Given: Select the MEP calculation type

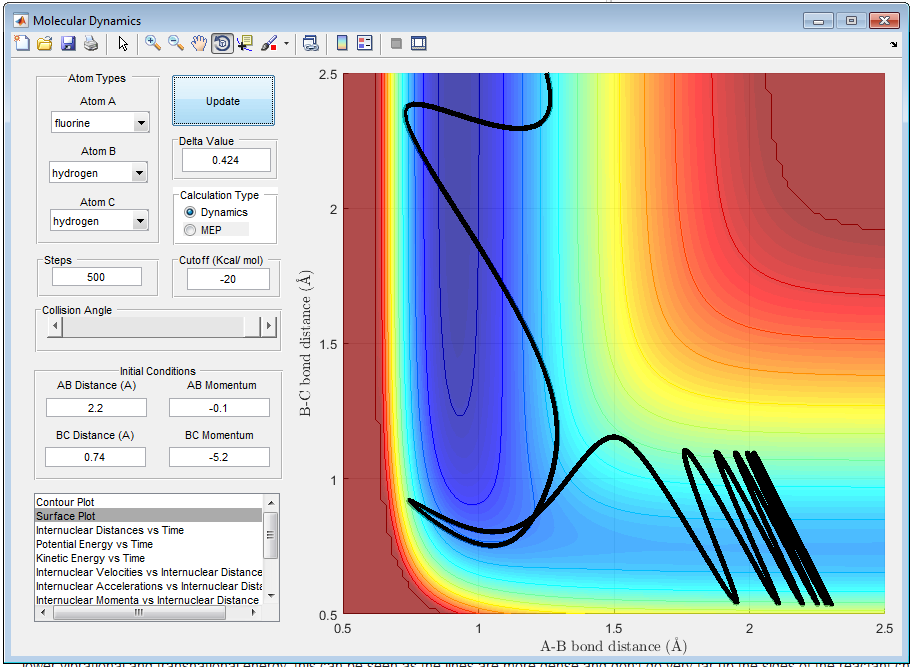Looking at the screenshot, I should pos(191,231).
